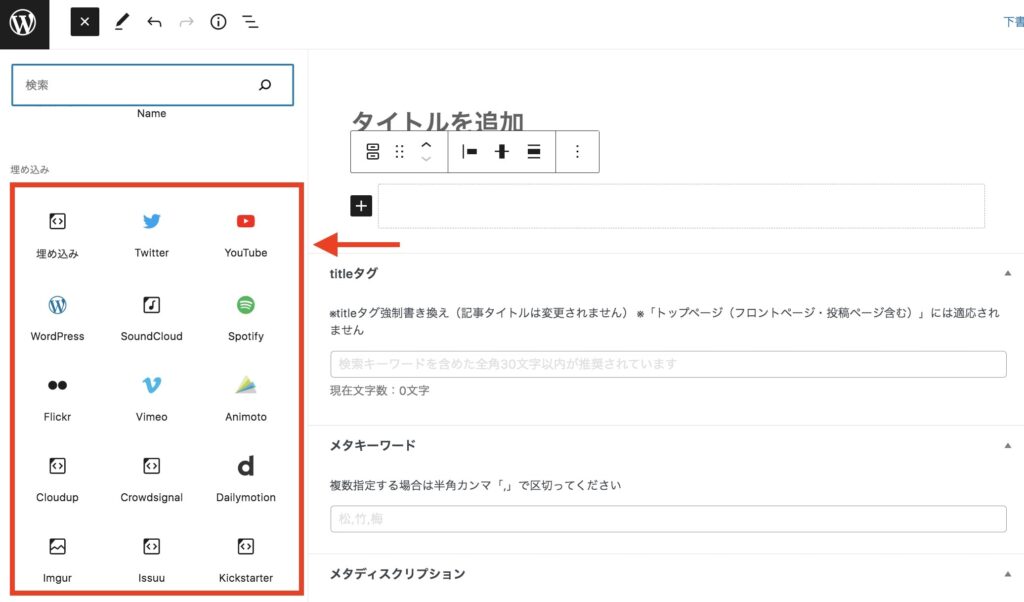The image size is (1024, 602).
Task: Redo the last undone change
Action: (186, 22)
